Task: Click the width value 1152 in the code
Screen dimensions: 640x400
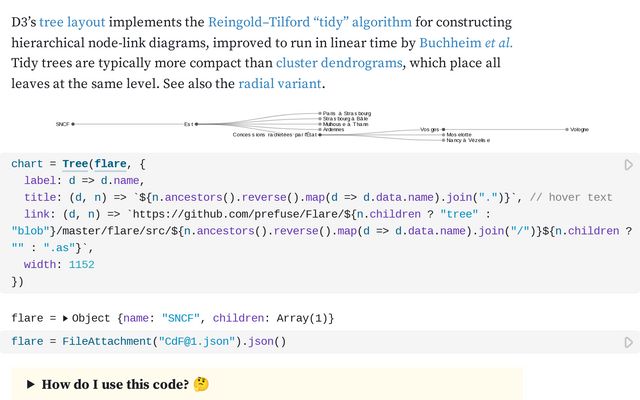Action: click(82, 265)
